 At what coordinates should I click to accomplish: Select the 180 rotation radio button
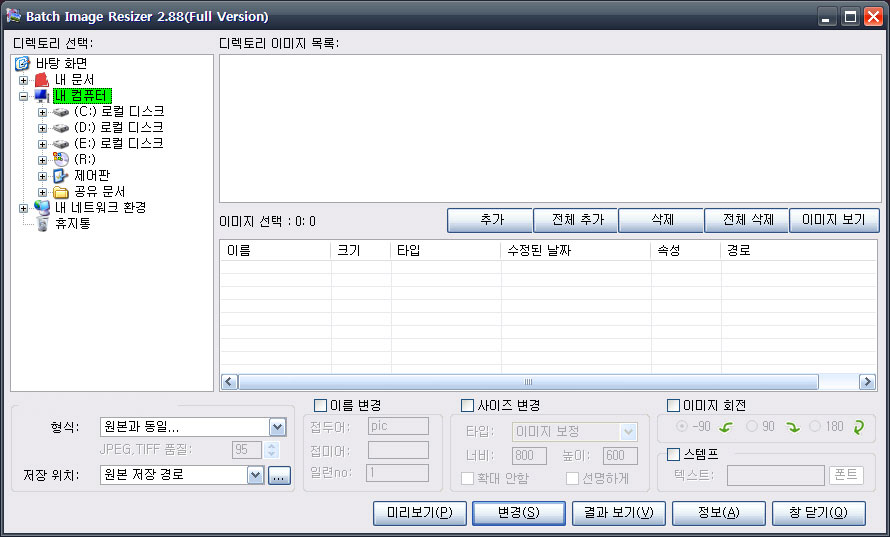tap(815, 426)
